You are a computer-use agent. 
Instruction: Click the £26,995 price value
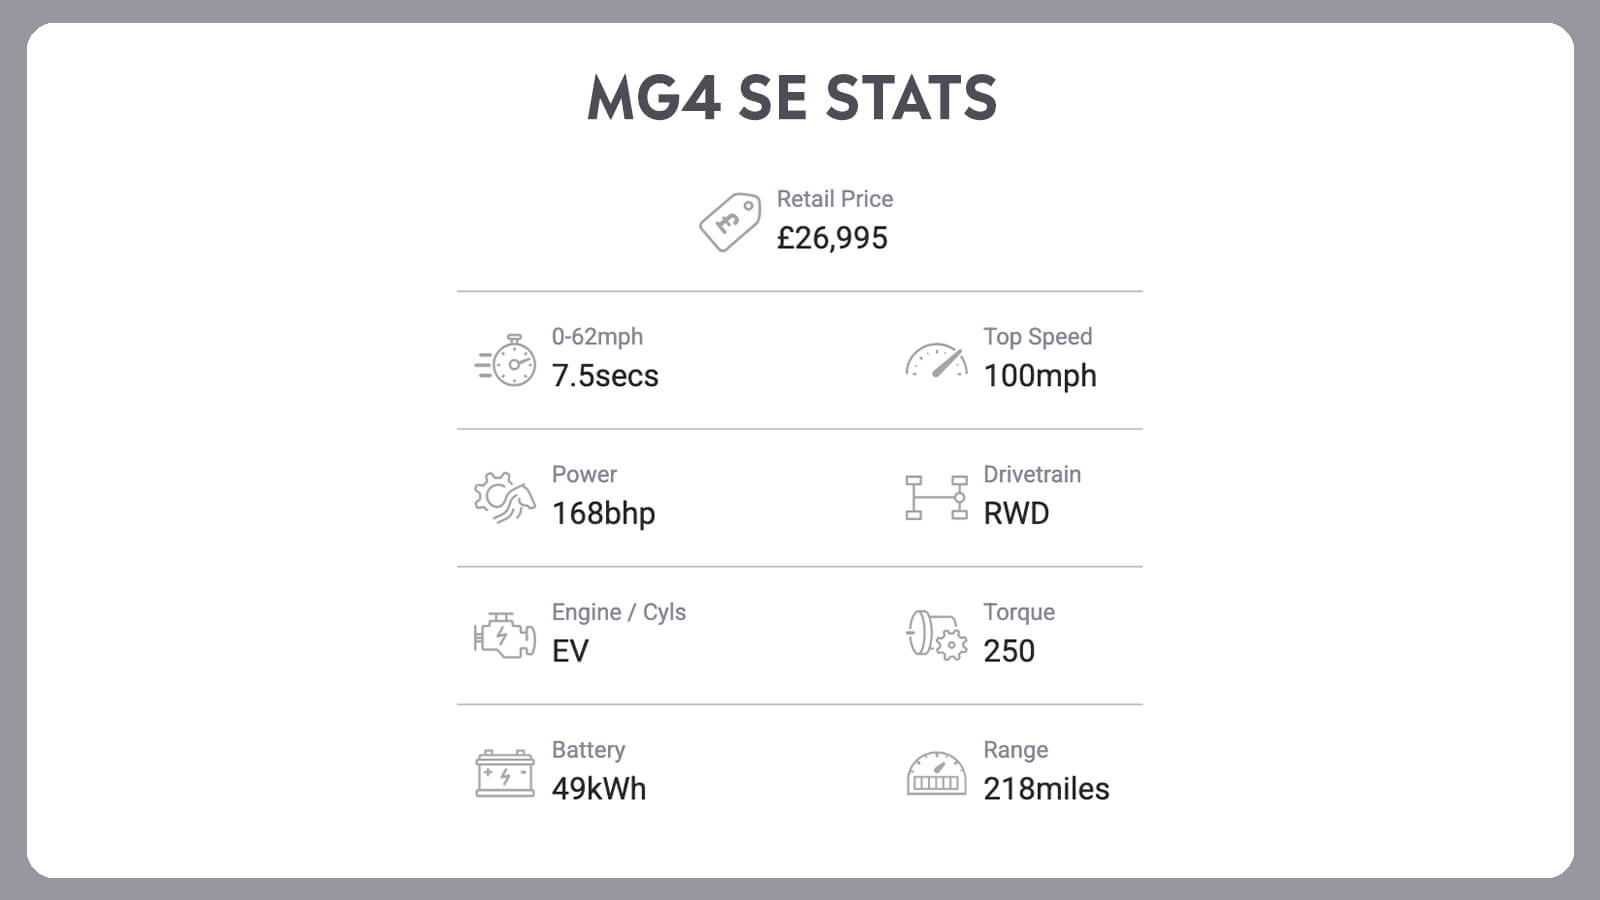pyautogui.click(x=832, y=238)
